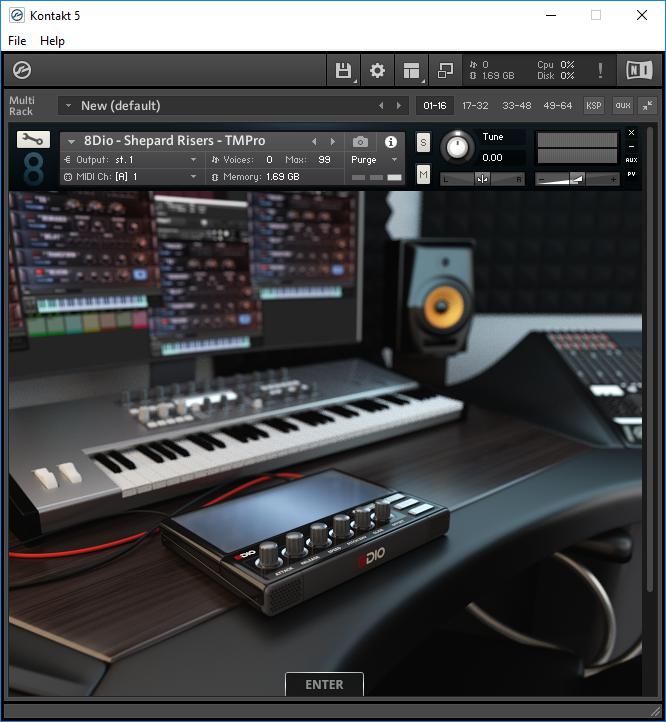666x722 pixels.
Task: Click the 8Dio library logo icon
Action: [x=33, y=169]
